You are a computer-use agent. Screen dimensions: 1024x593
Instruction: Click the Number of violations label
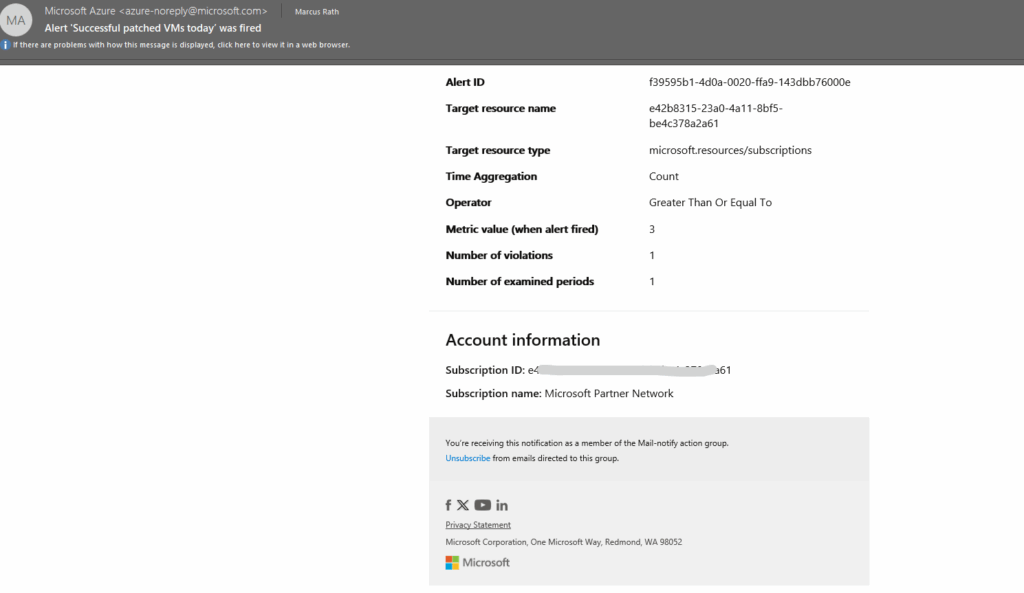(x=499, y=255)
